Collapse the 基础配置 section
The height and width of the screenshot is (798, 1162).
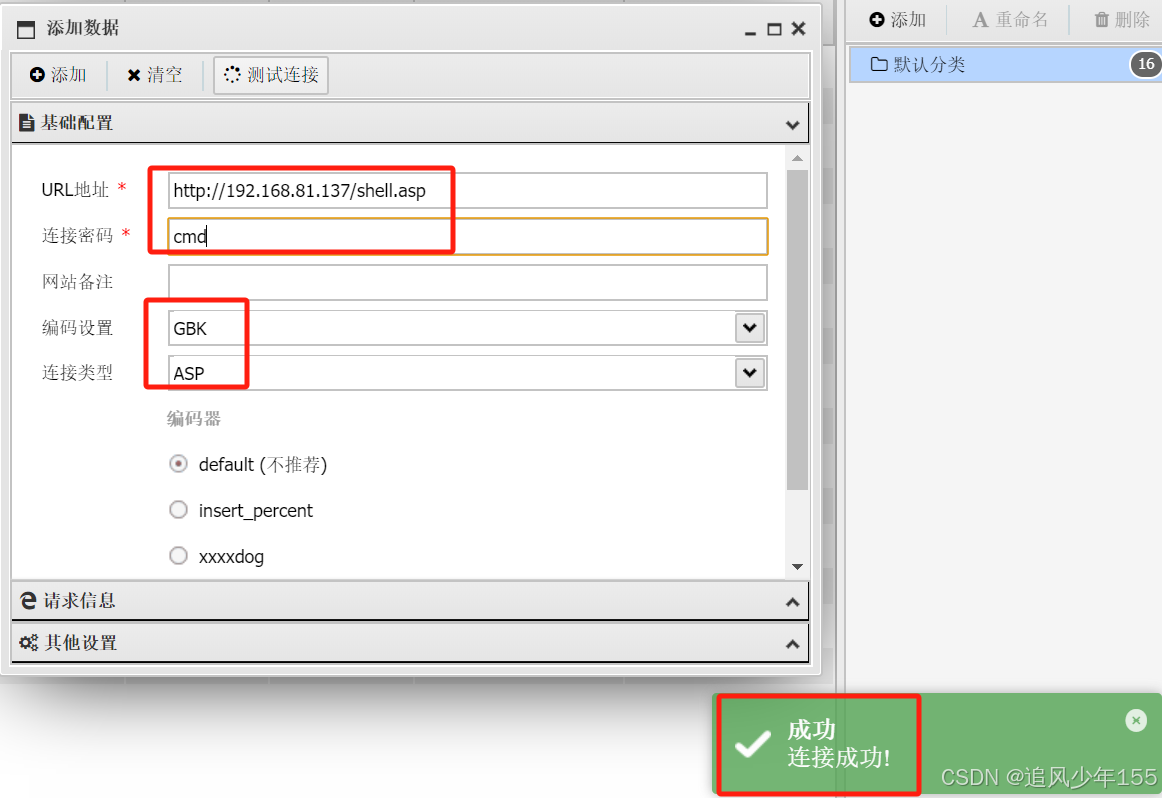792,124
